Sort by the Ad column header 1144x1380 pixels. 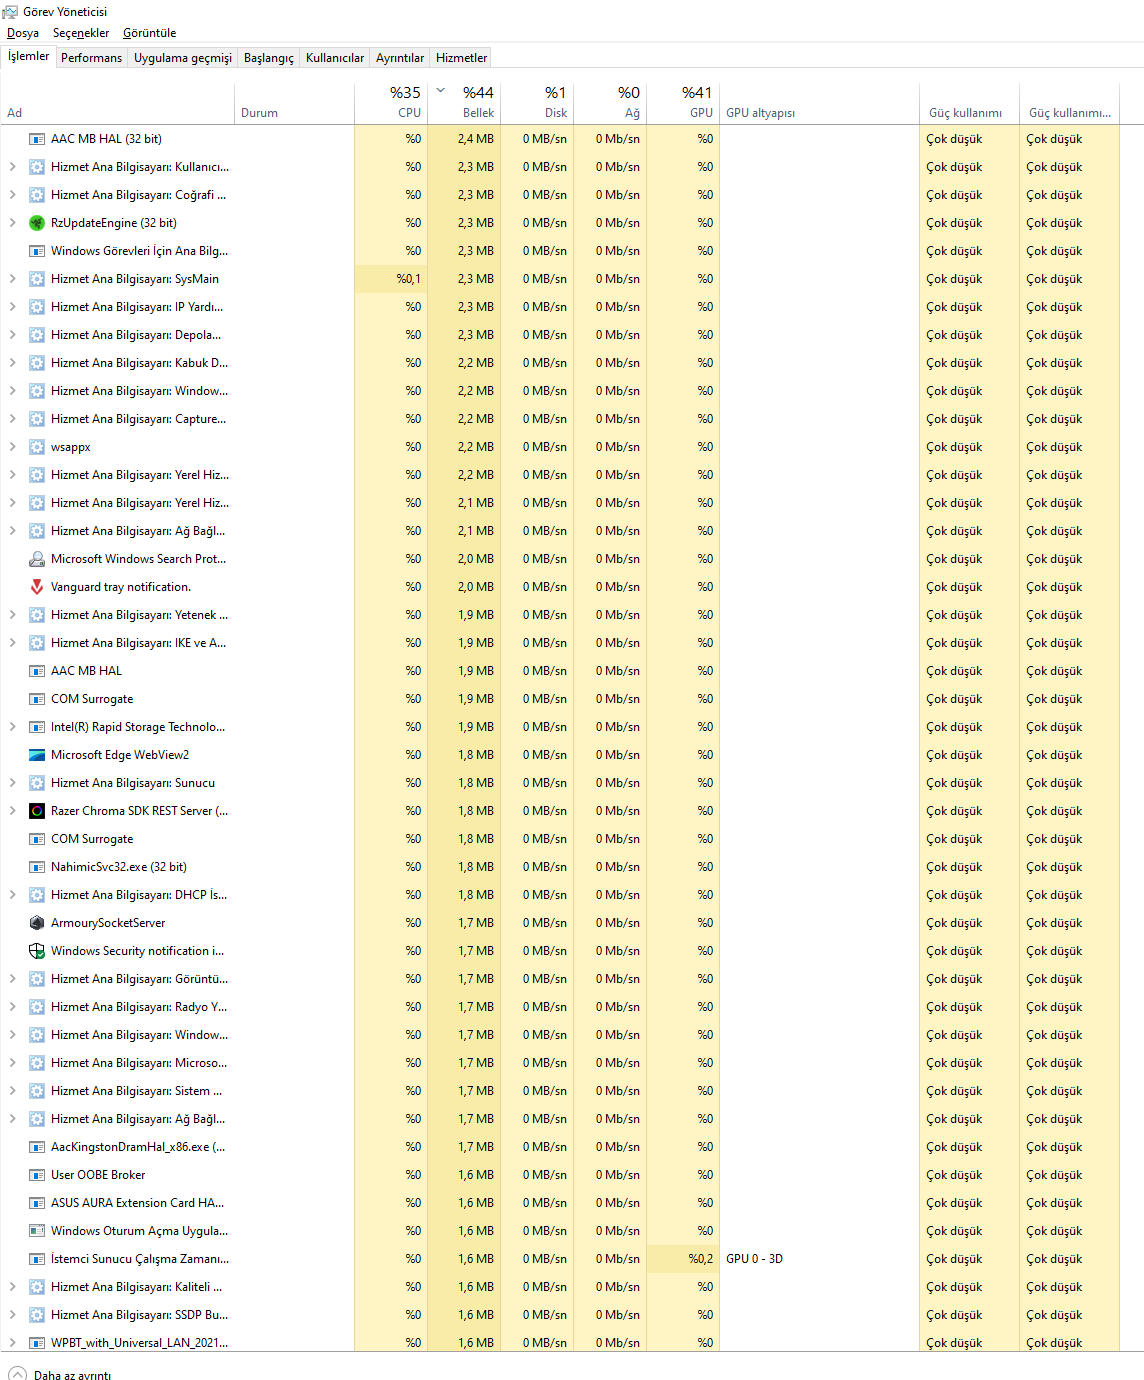click(117, 102)
